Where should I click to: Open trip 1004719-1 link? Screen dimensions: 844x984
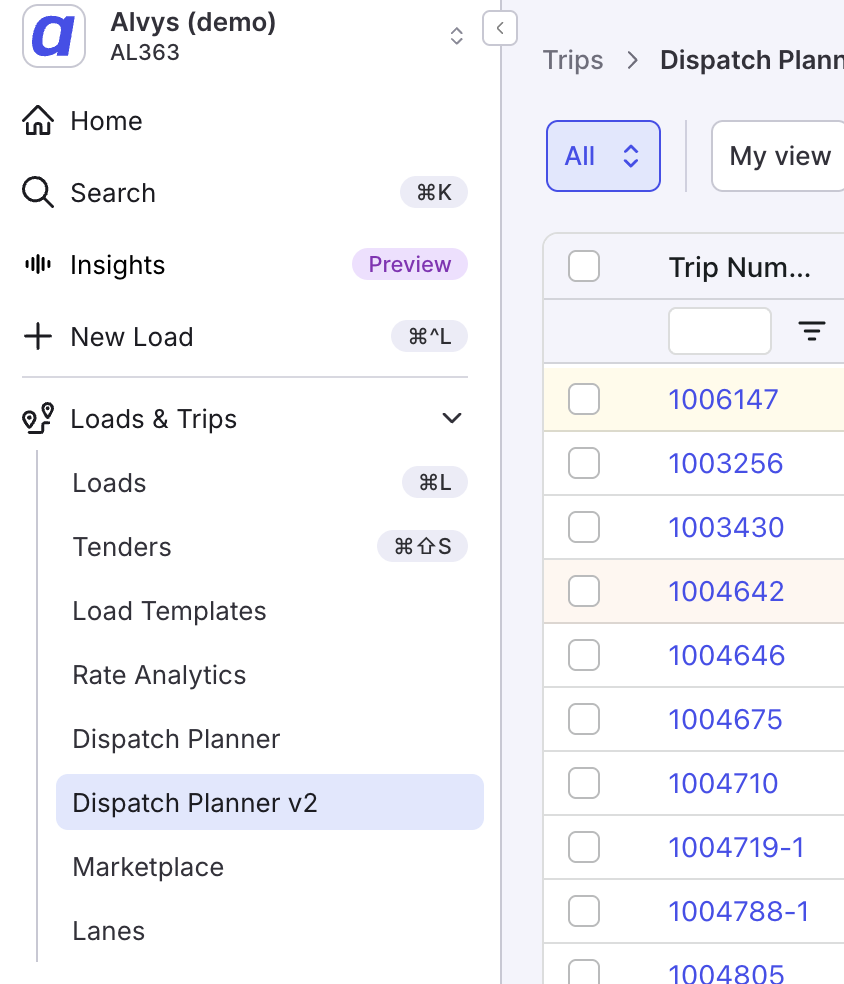(736, 847)
